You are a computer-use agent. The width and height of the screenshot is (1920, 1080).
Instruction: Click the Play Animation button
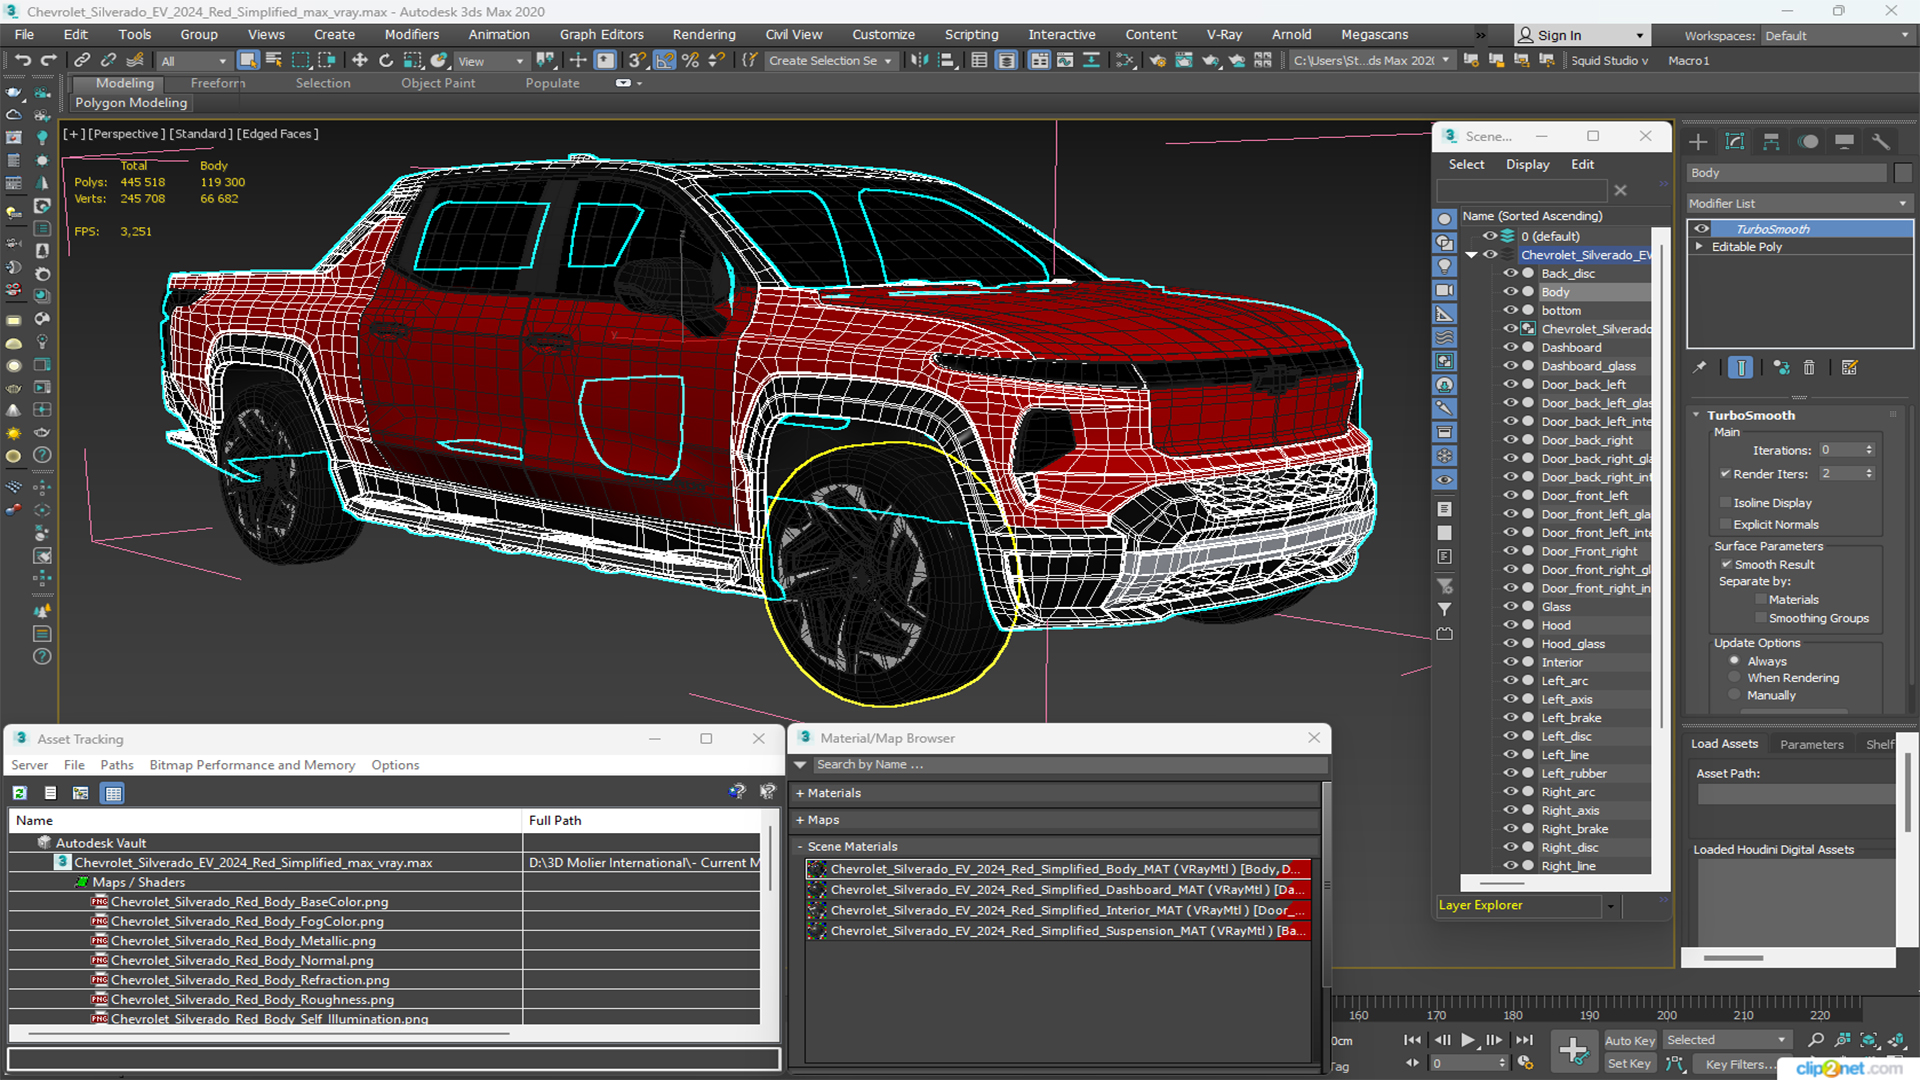coord(1467,1040)
